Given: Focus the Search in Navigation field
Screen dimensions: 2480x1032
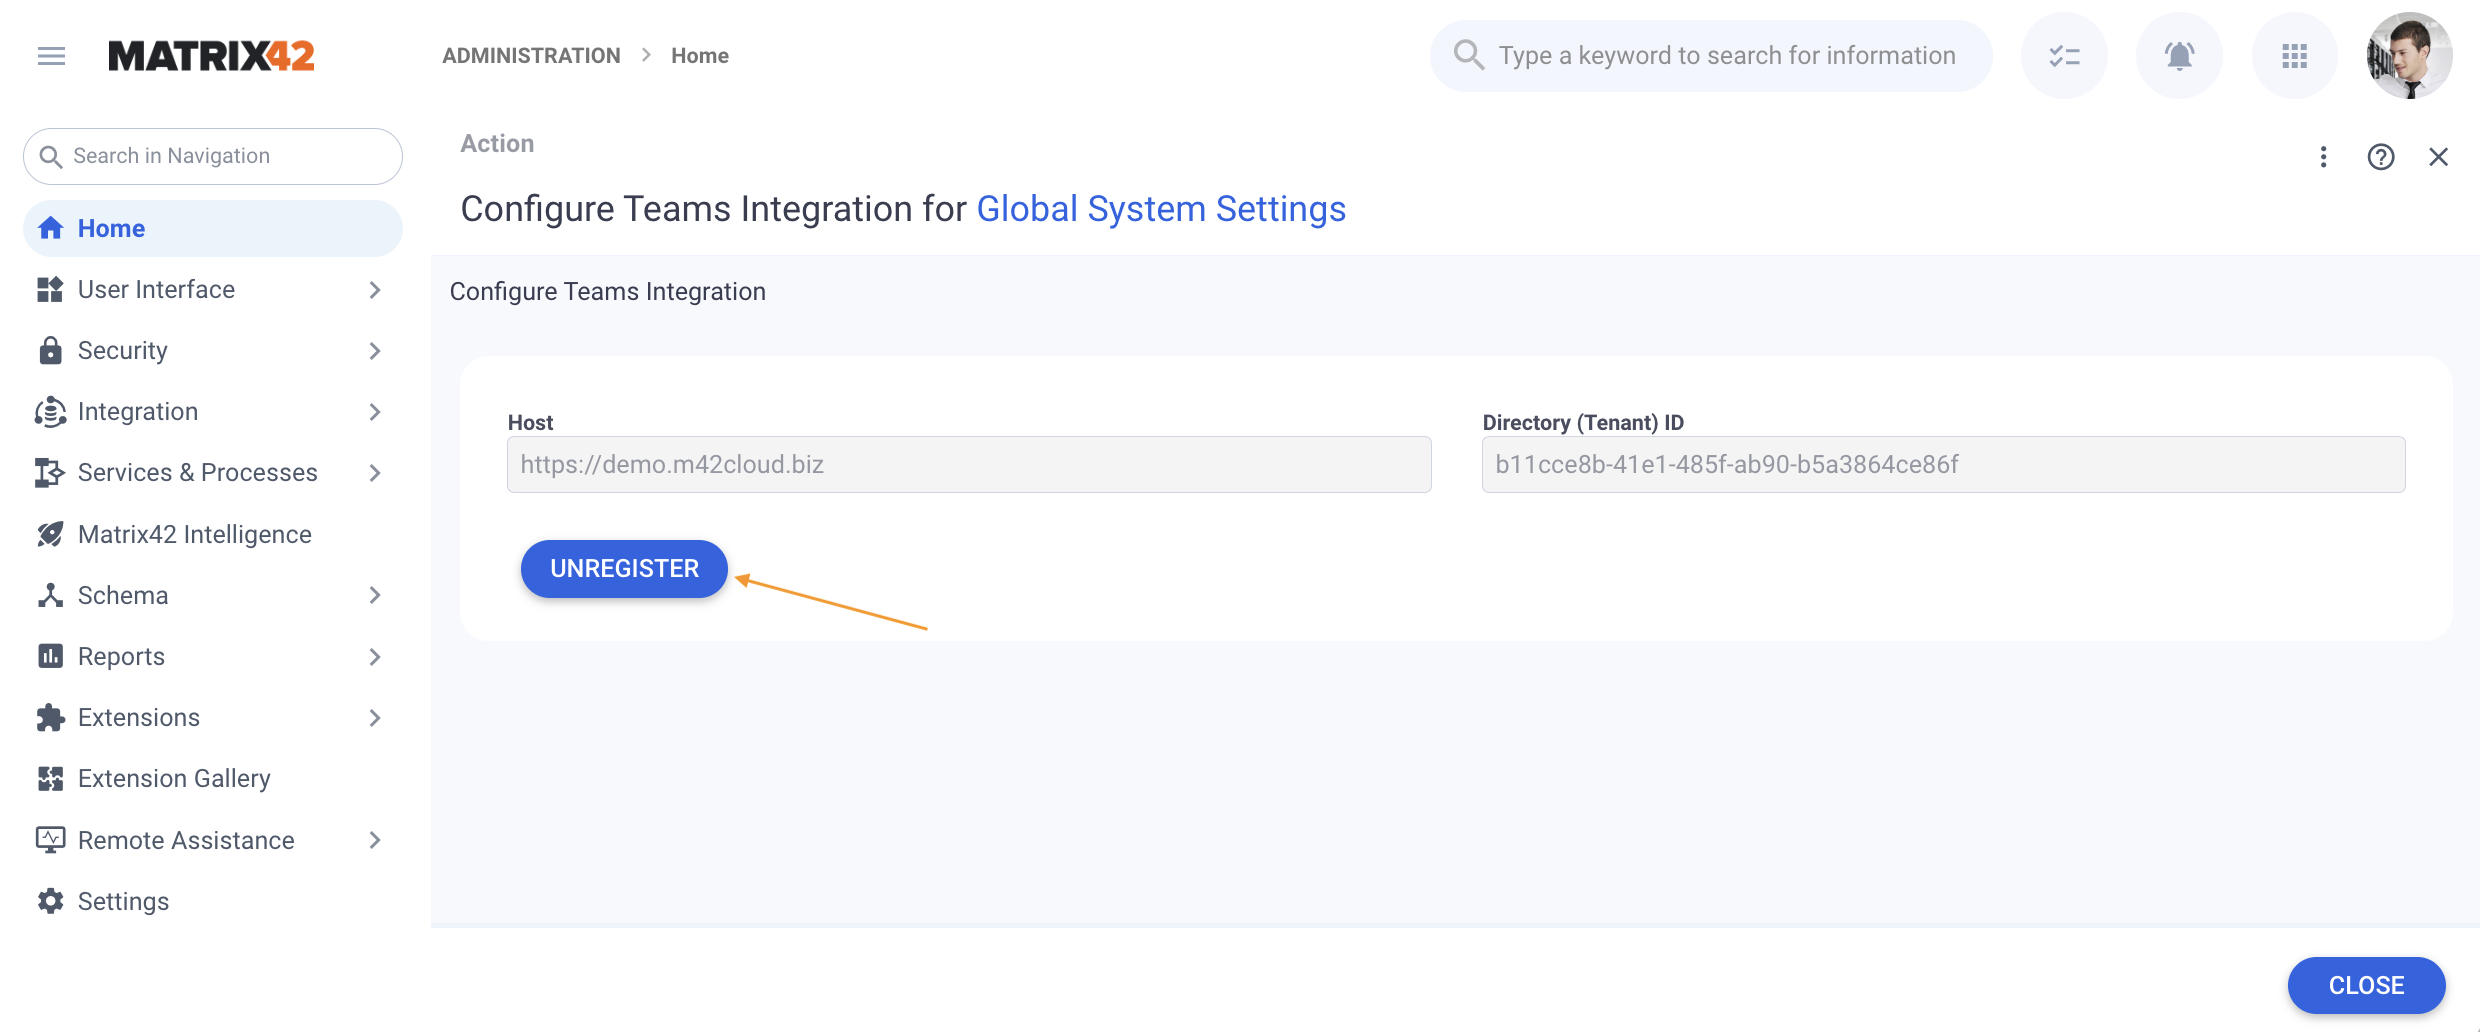Looking at the screenshot, I should click(x=213, y=156).
